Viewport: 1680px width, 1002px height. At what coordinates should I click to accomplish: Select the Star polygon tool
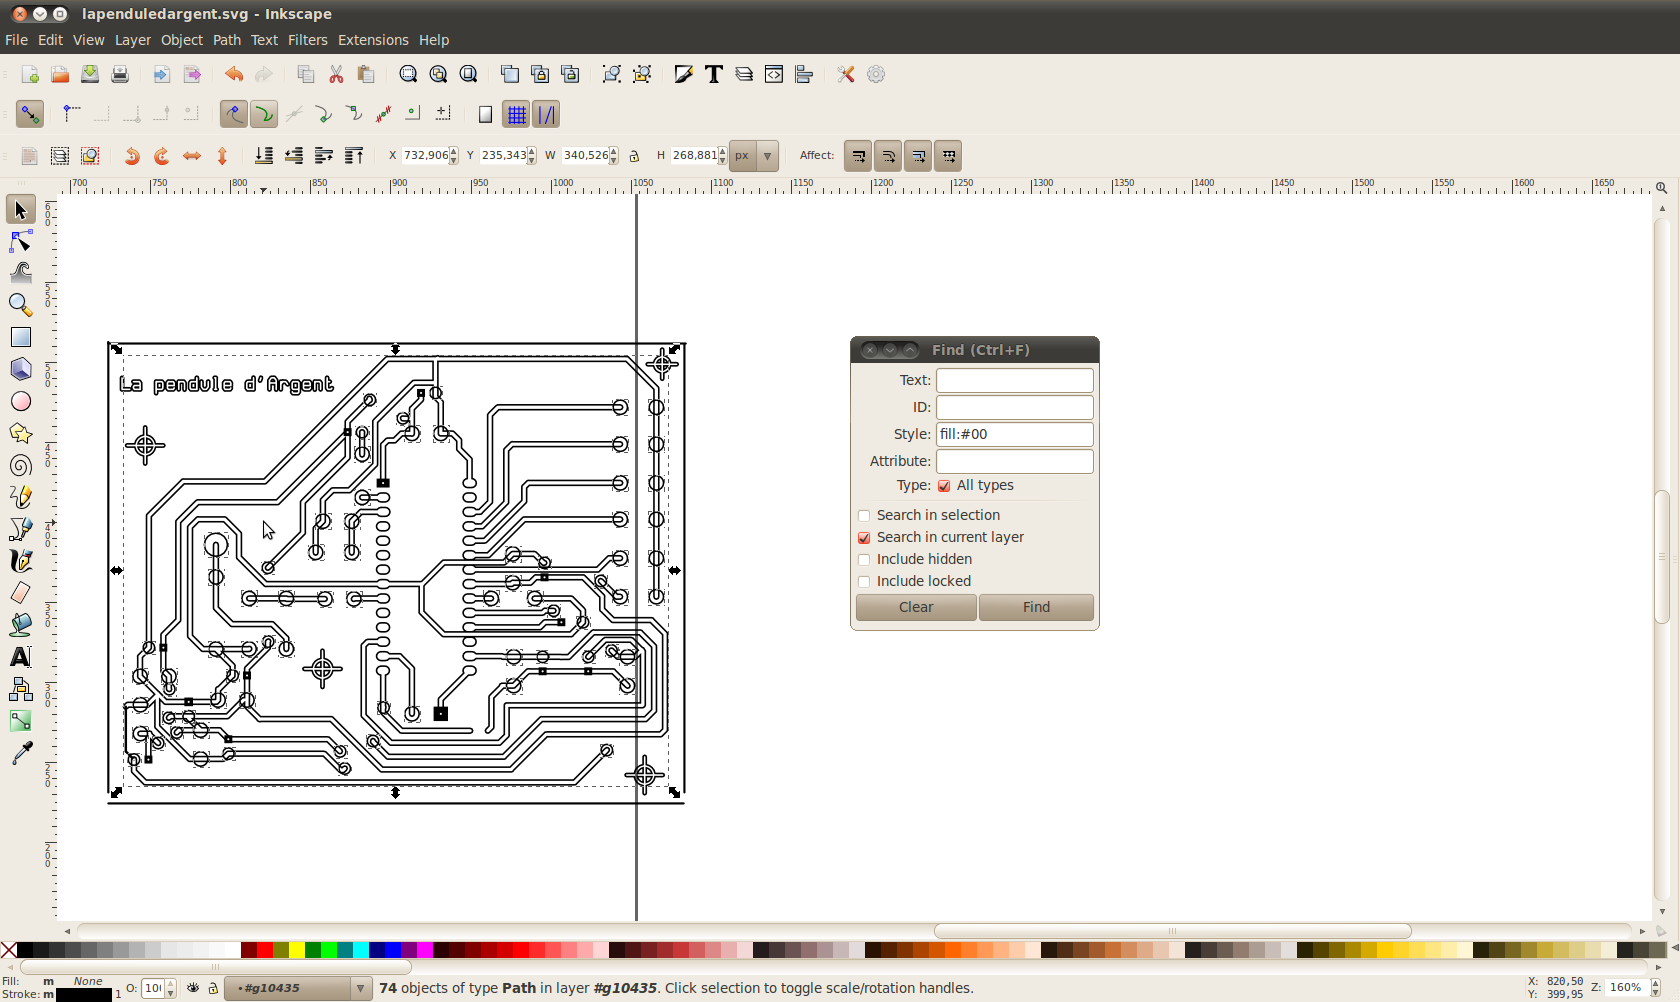[x=20, y=433]
